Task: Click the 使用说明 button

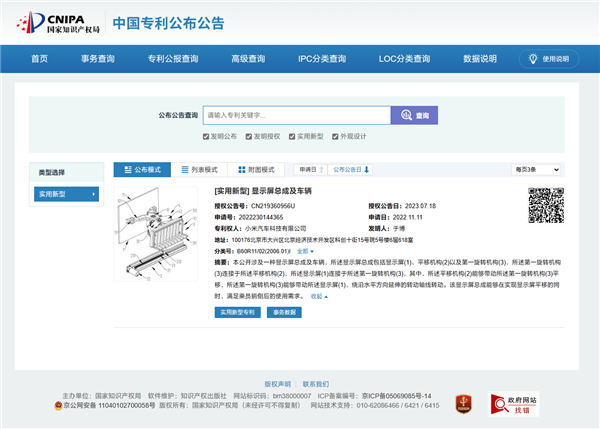Action: (x=548, y=59)
